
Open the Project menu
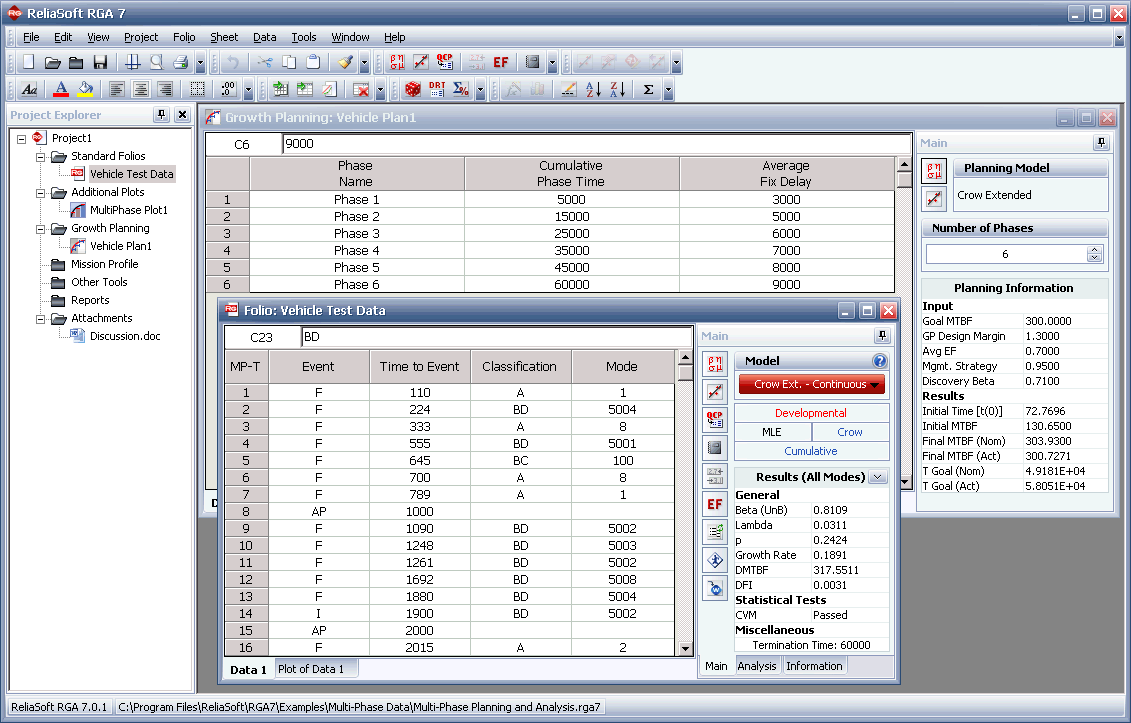[x=141, y=37]
